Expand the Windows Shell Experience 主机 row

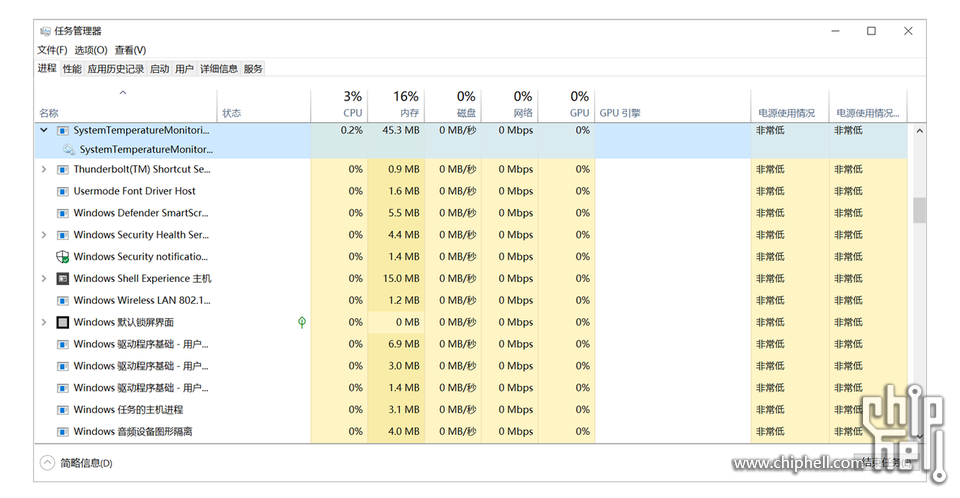coord(43,279)
